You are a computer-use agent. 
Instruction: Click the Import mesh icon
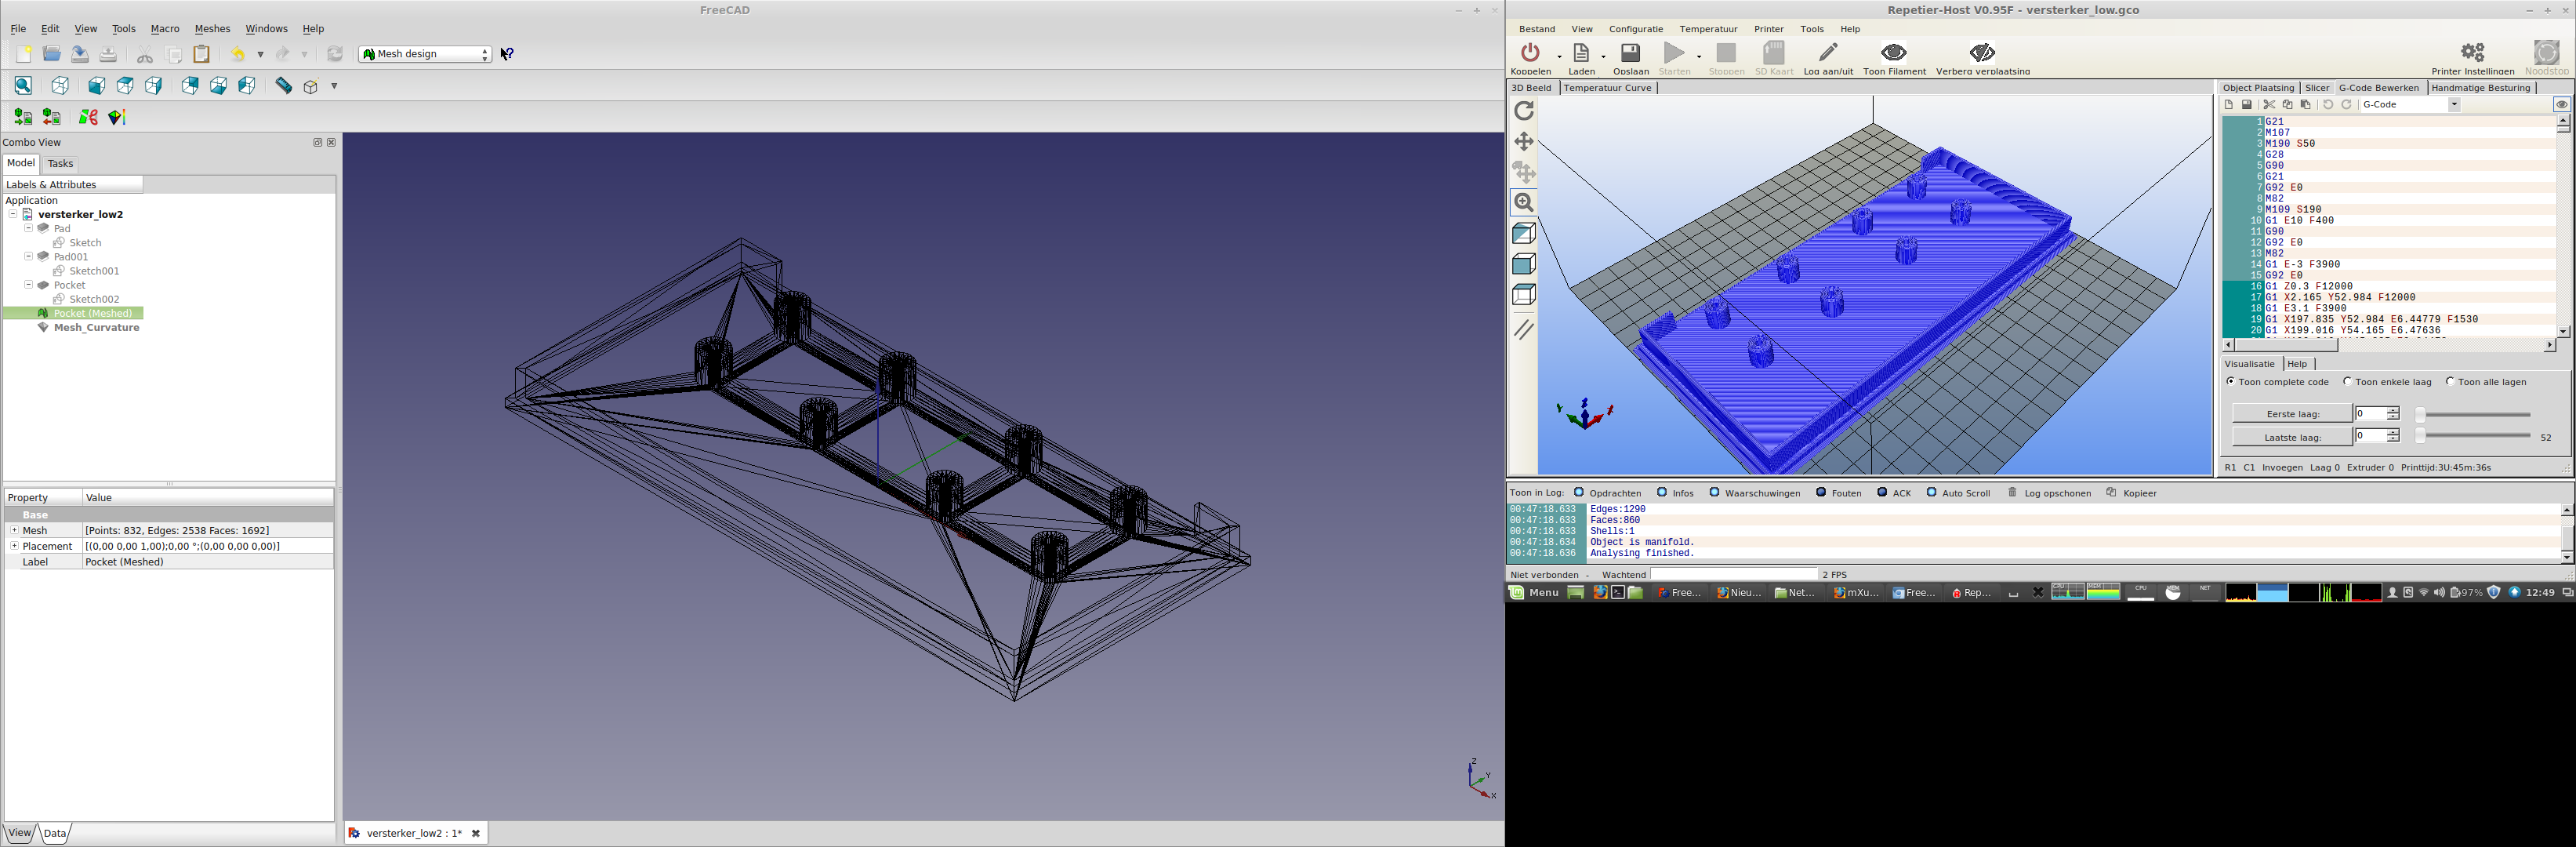(x=23, y=118)
